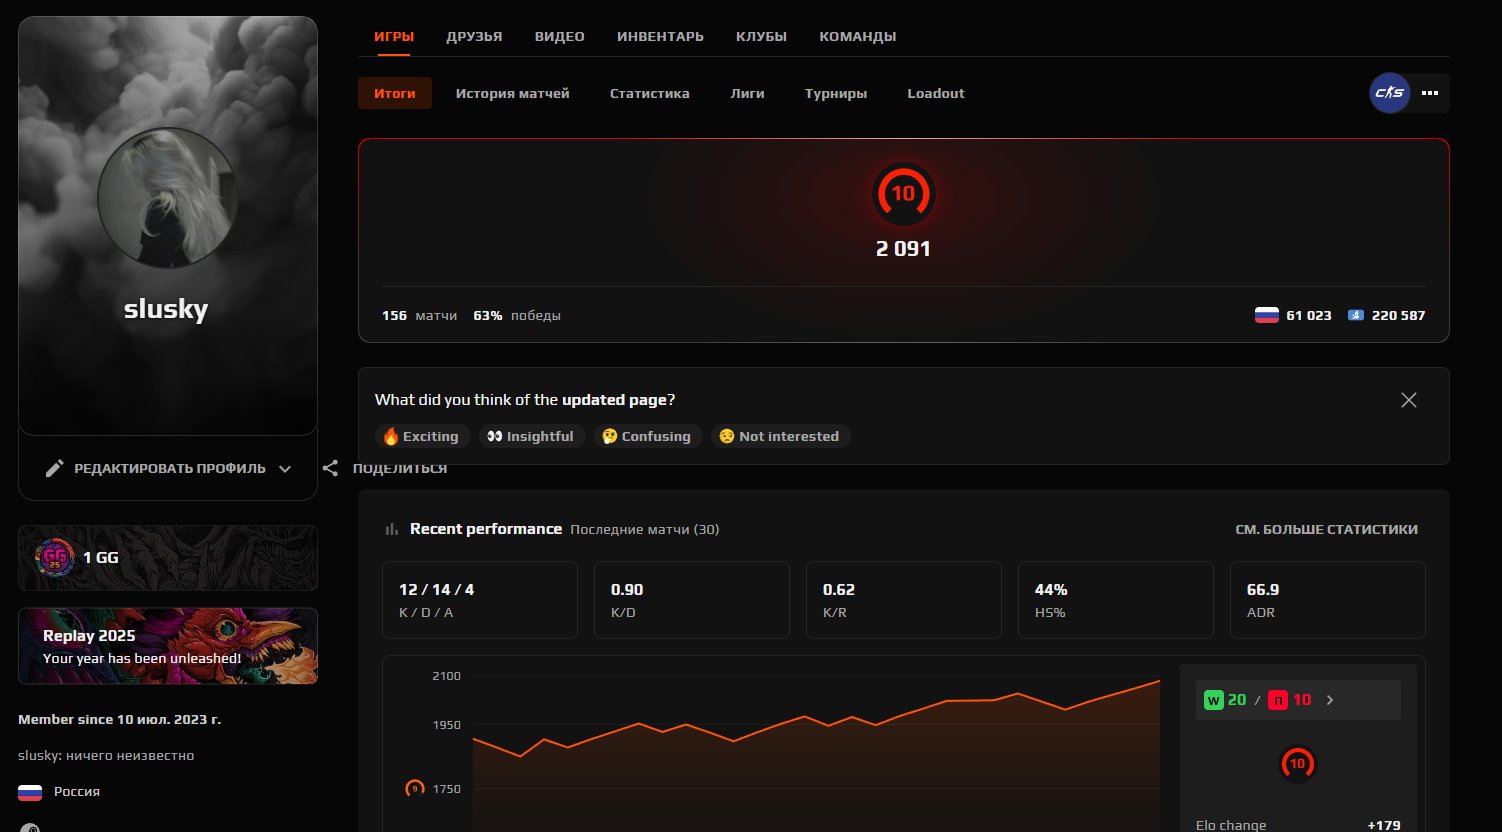1502x832 pixels.
Task: Click the bar chart icon near Recent performance
Action: (x=391, y=529)
